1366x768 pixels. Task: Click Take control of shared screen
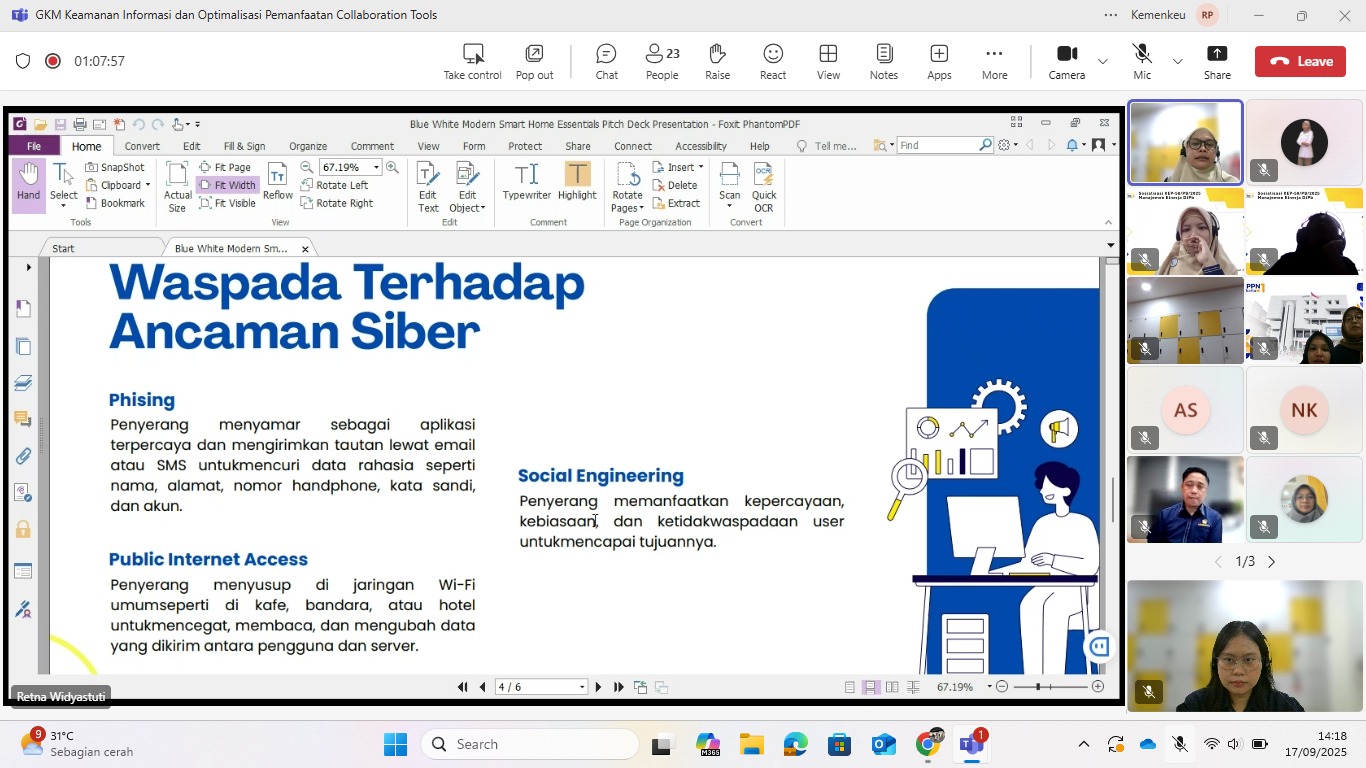point(473,61)
